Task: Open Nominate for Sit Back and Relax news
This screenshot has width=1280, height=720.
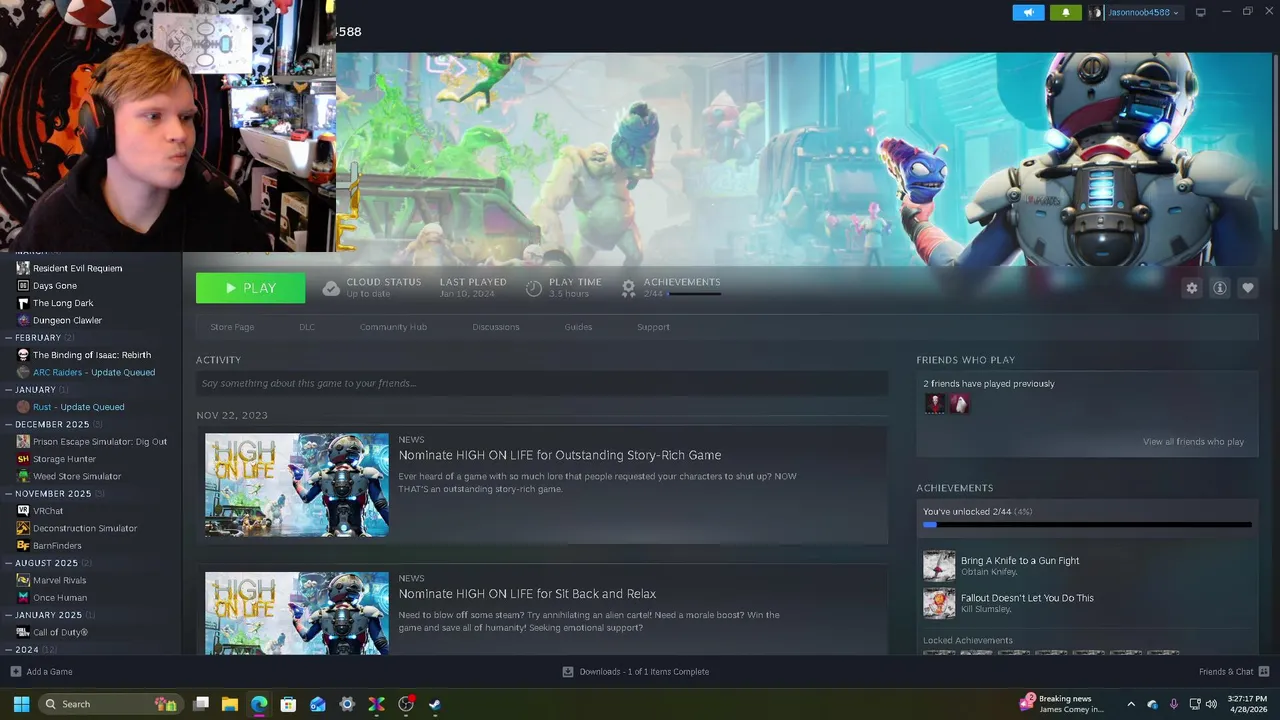Action: 527,594
